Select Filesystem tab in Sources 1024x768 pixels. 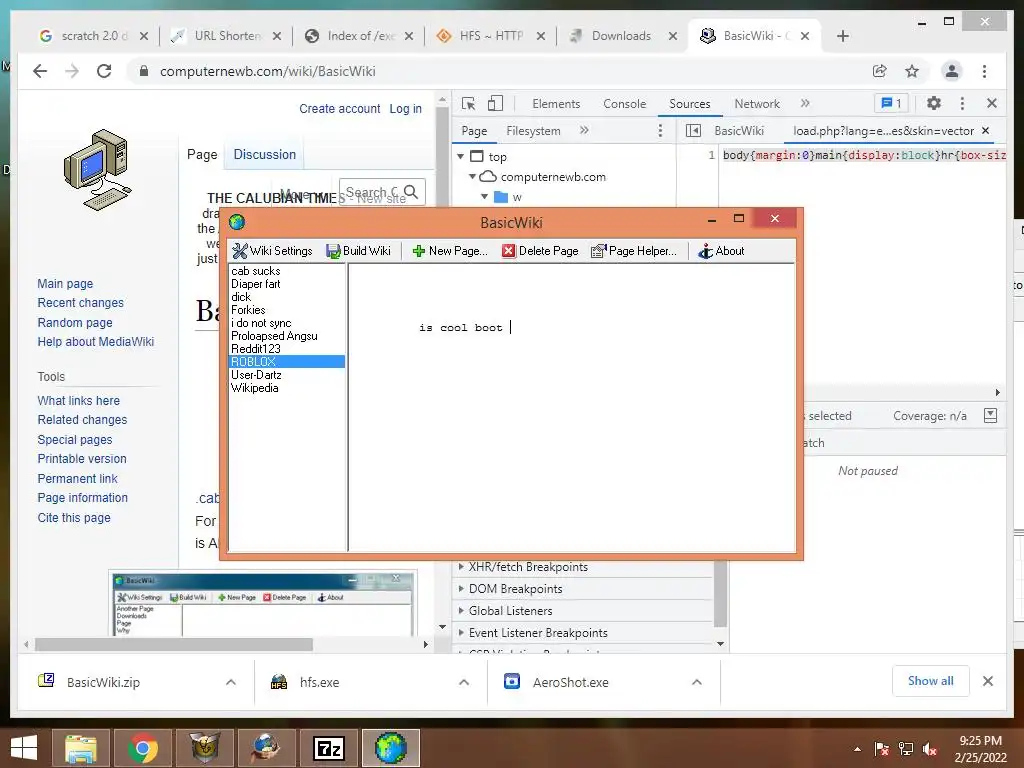[x=533, y=131]
